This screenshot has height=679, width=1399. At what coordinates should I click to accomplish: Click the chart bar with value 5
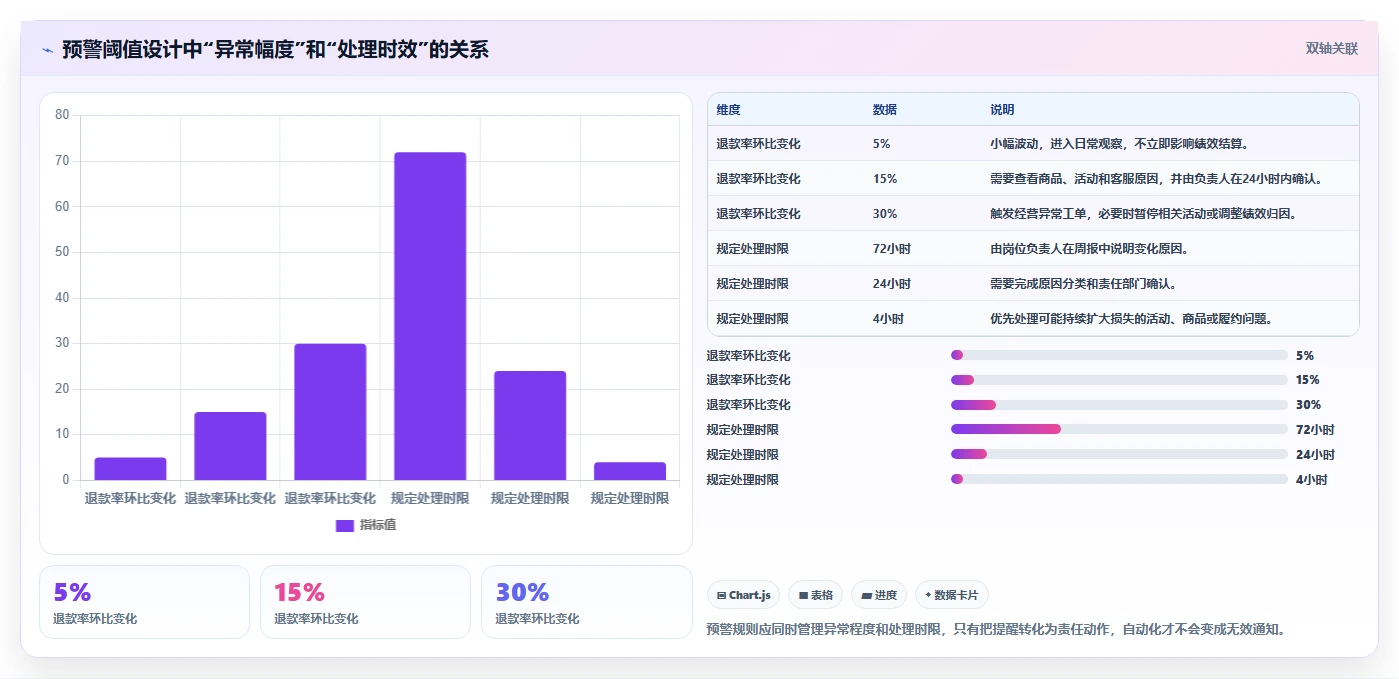[x=130, y=469]
